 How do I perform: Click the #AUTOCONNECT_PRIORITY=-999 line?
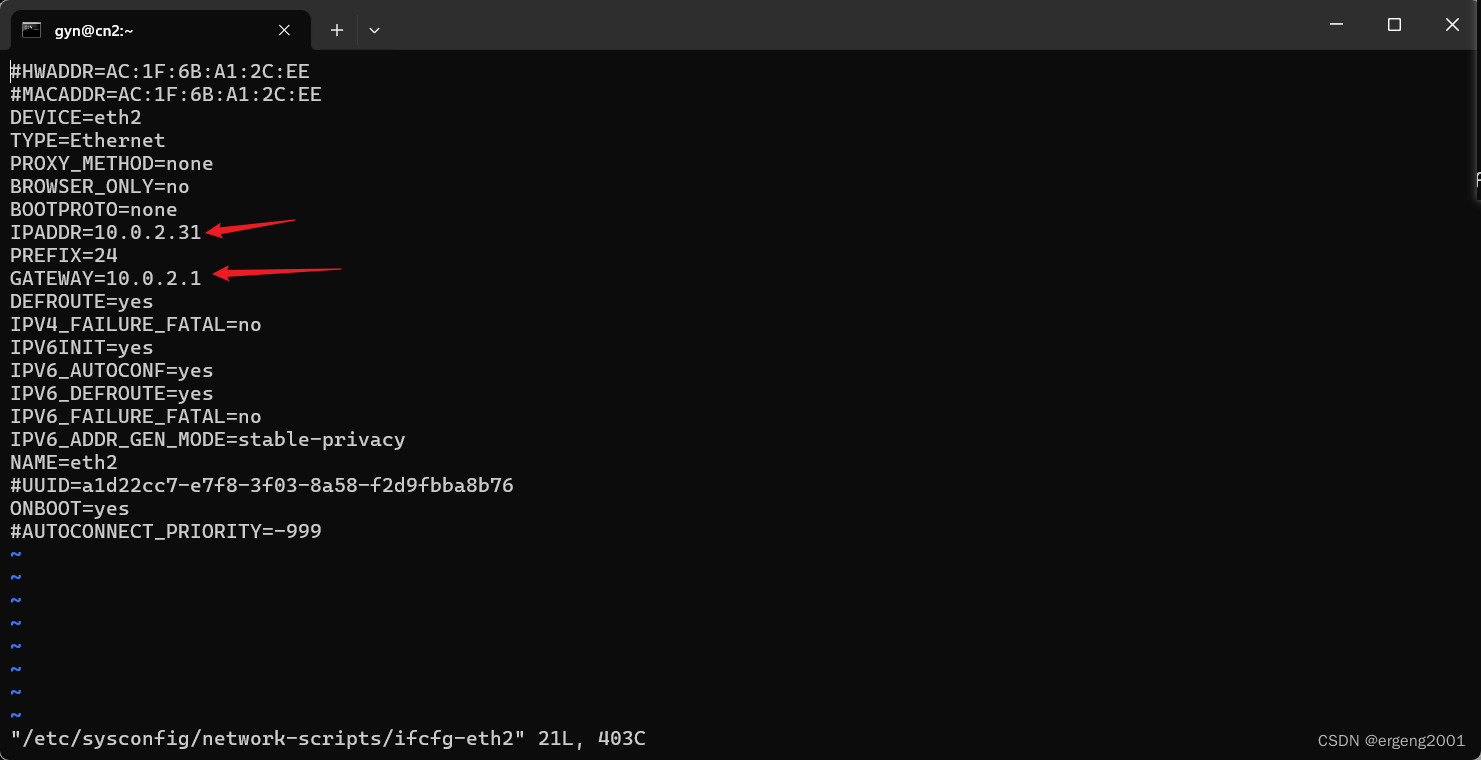166,531
